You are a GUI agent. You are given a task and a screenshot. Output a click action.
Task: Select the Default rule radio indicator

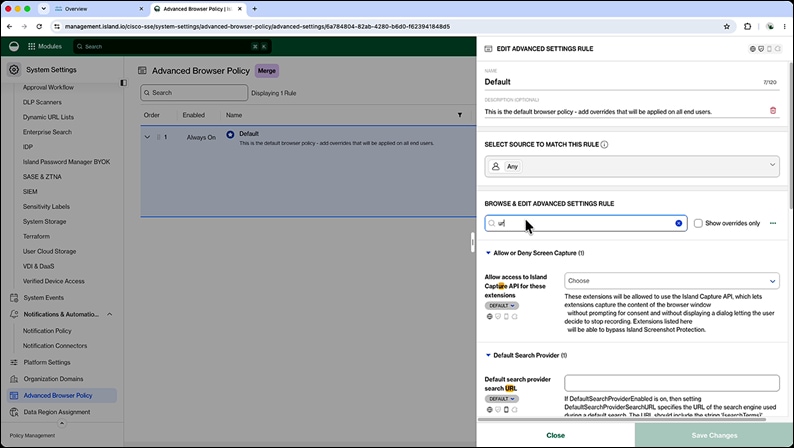[230, 135]
